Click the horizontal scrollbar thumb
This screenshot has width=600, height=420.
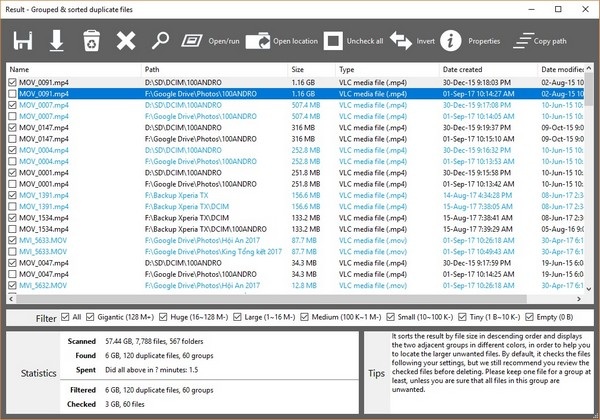pos(271,299)
